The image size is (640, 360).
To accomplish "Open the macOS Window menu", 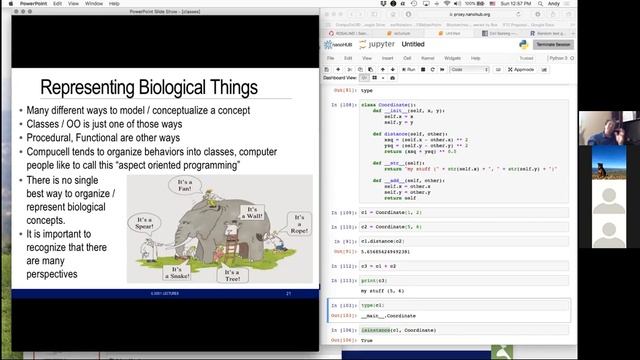I will [x=93, y=3].
